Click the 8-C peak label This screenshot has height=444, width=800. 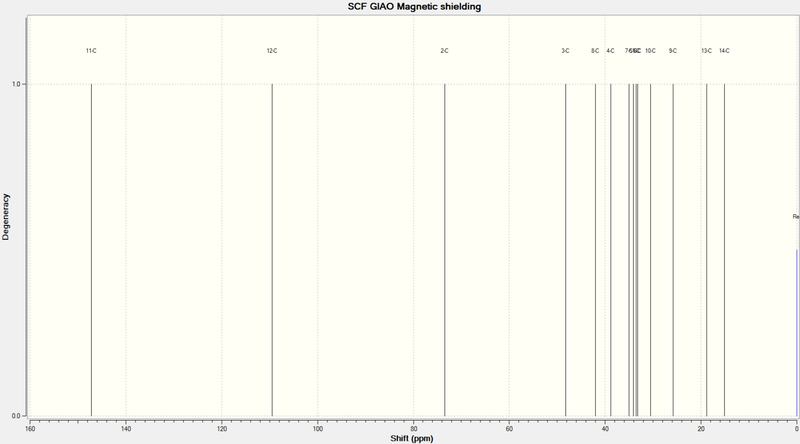click(595, 51)
